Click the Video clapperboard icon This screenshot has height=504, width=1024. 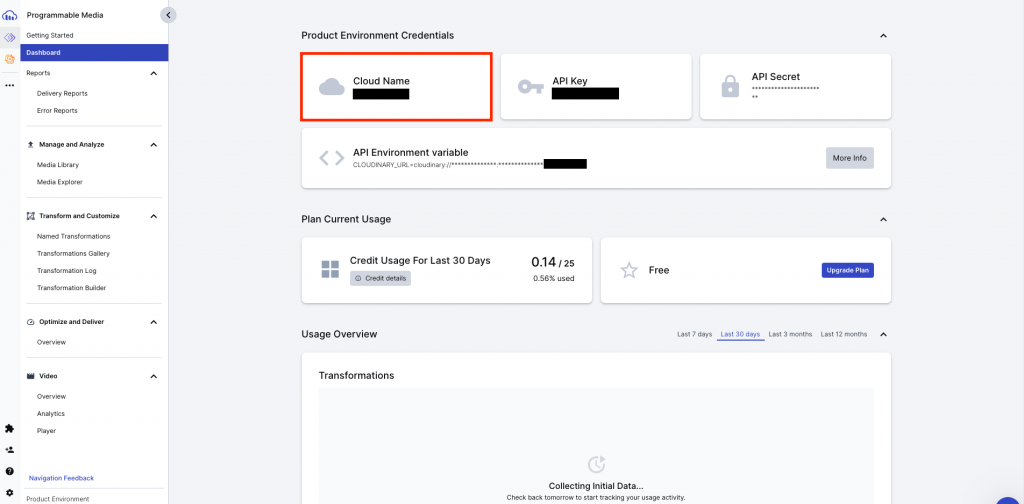click(30, 376)
